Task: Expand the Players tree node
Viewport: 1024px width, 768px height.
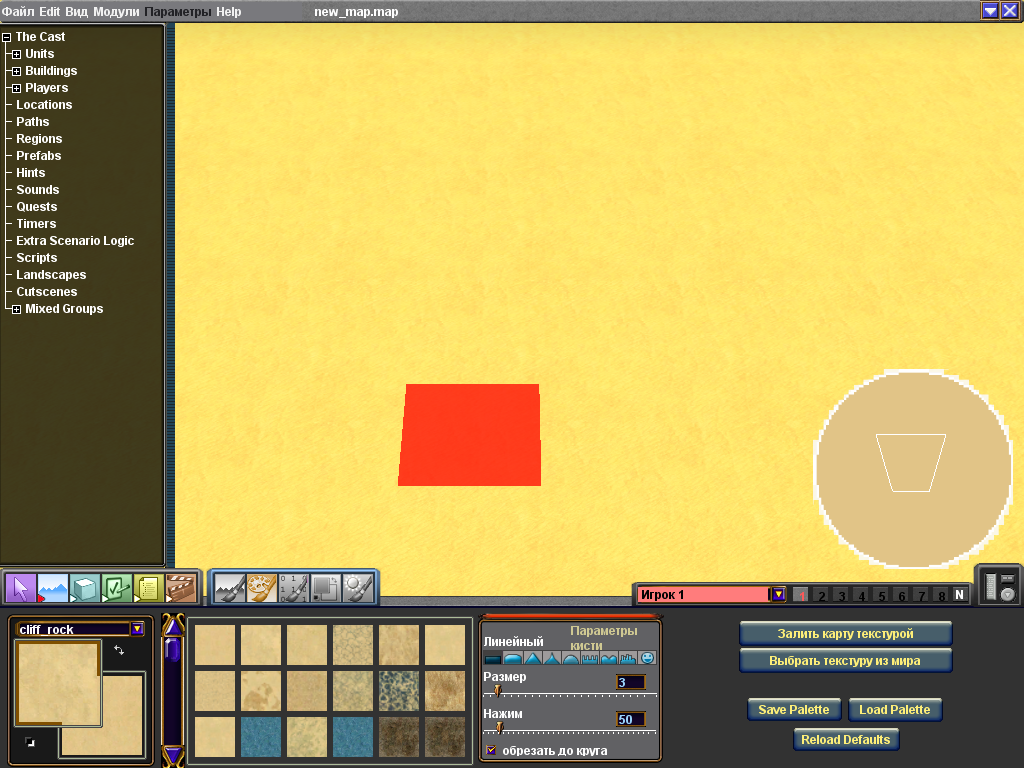Action: (16, 88)
